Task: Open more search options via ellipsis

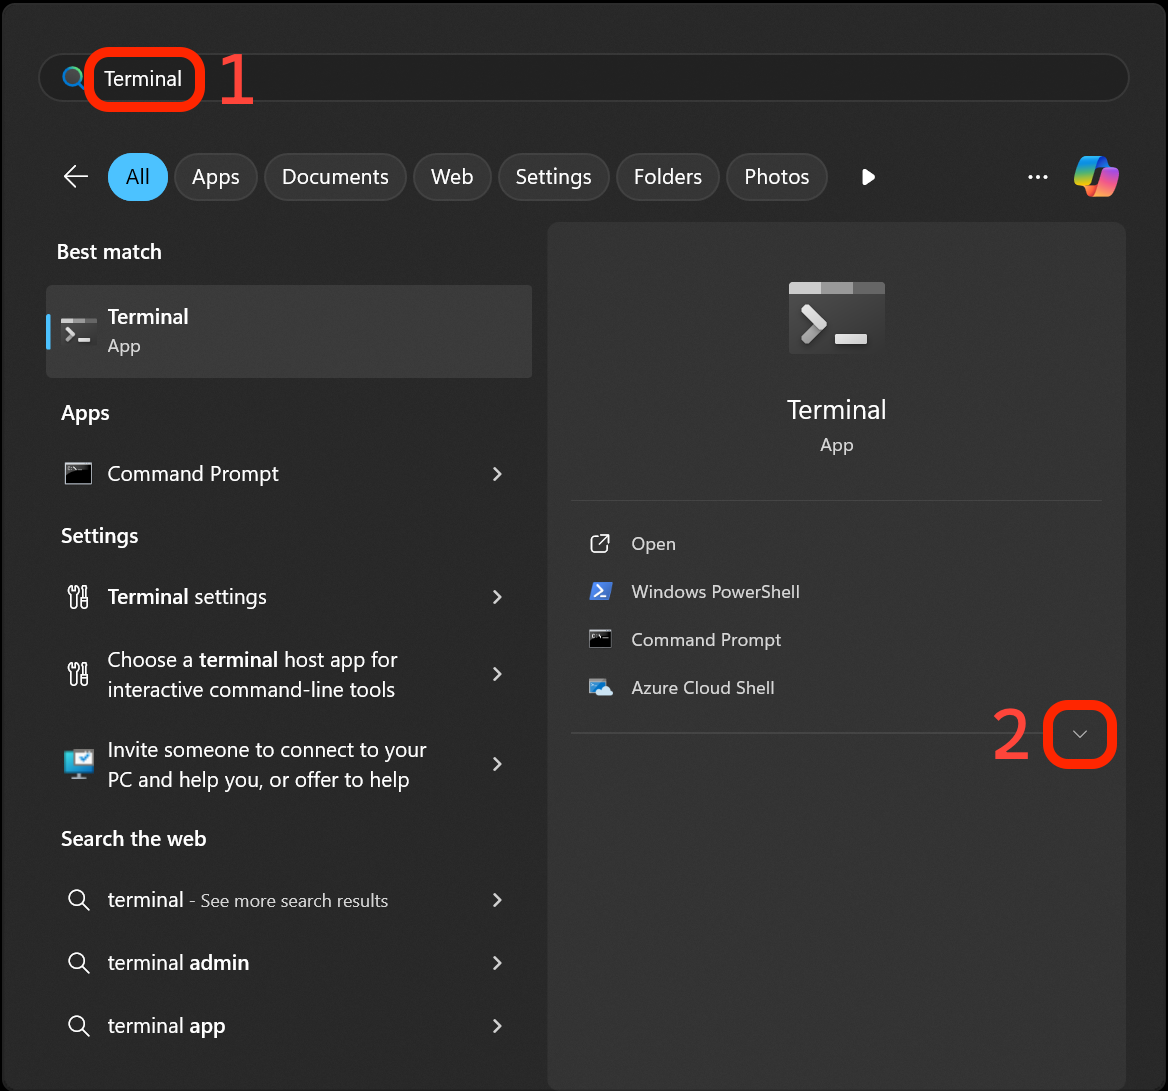Action: (x=1037, y=176)
